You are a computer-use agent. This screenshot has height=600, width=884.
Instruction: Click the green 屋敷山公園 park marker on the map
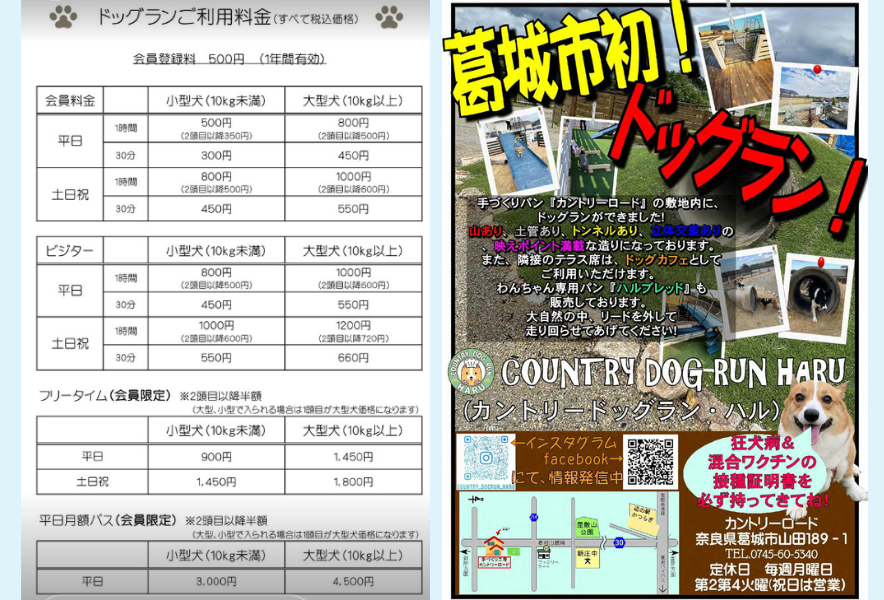(x=586, y=528)
